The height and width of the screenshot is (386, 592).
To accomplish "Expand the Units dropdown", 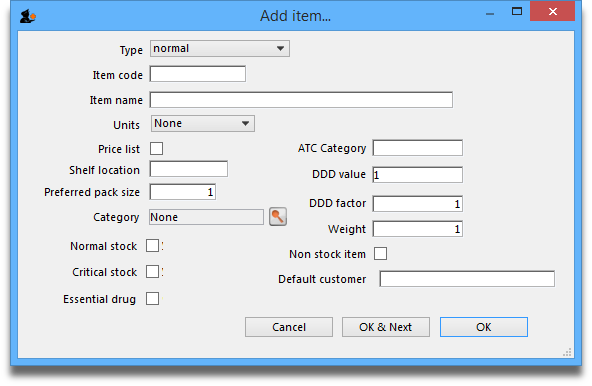I will (x=203, y=124).
